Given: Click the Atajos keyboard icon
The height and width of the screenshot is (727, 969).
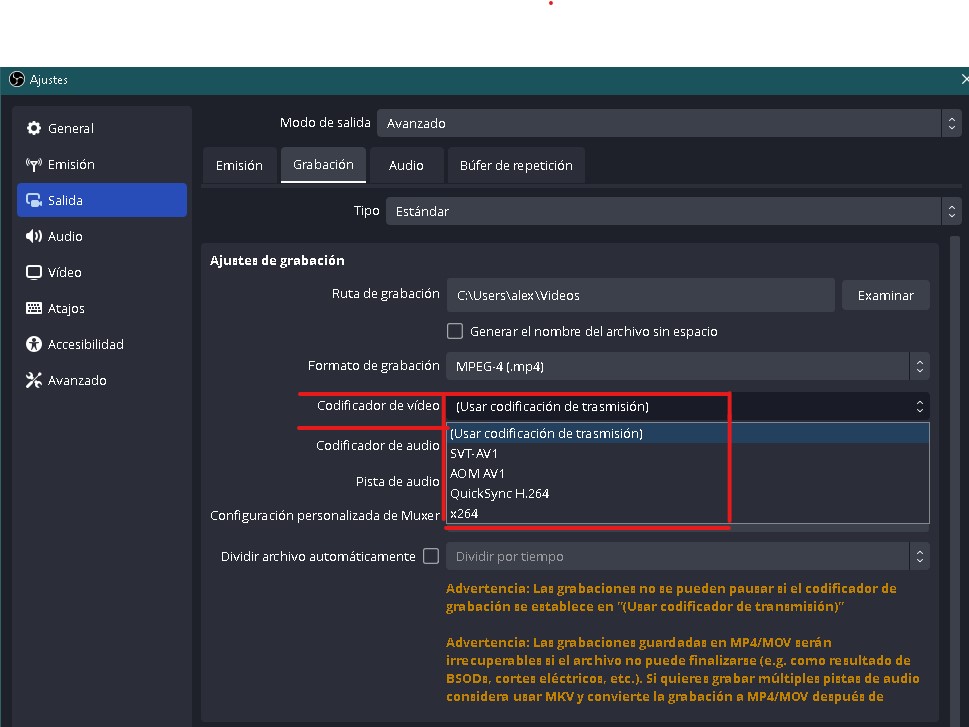Looking at the screenshot, I should (33, 308).
